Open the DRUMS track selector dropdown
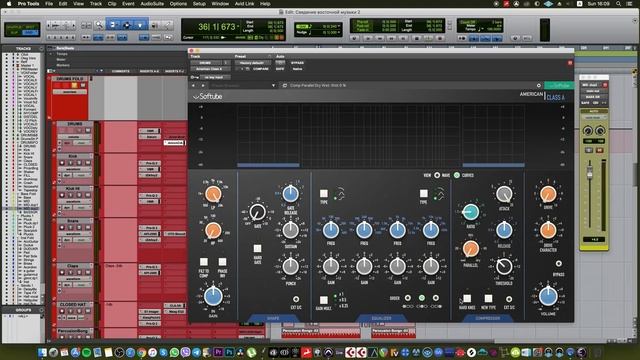 point(206,63)
